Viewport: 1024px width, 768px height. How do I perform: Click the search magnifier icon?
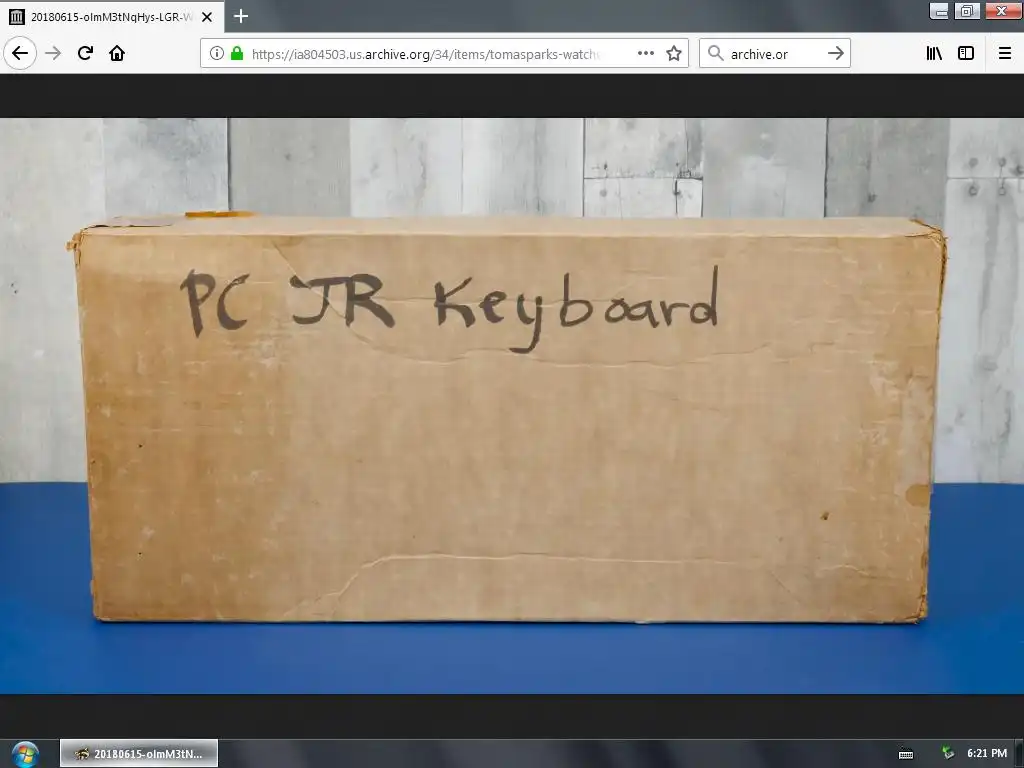click(716, 54)
